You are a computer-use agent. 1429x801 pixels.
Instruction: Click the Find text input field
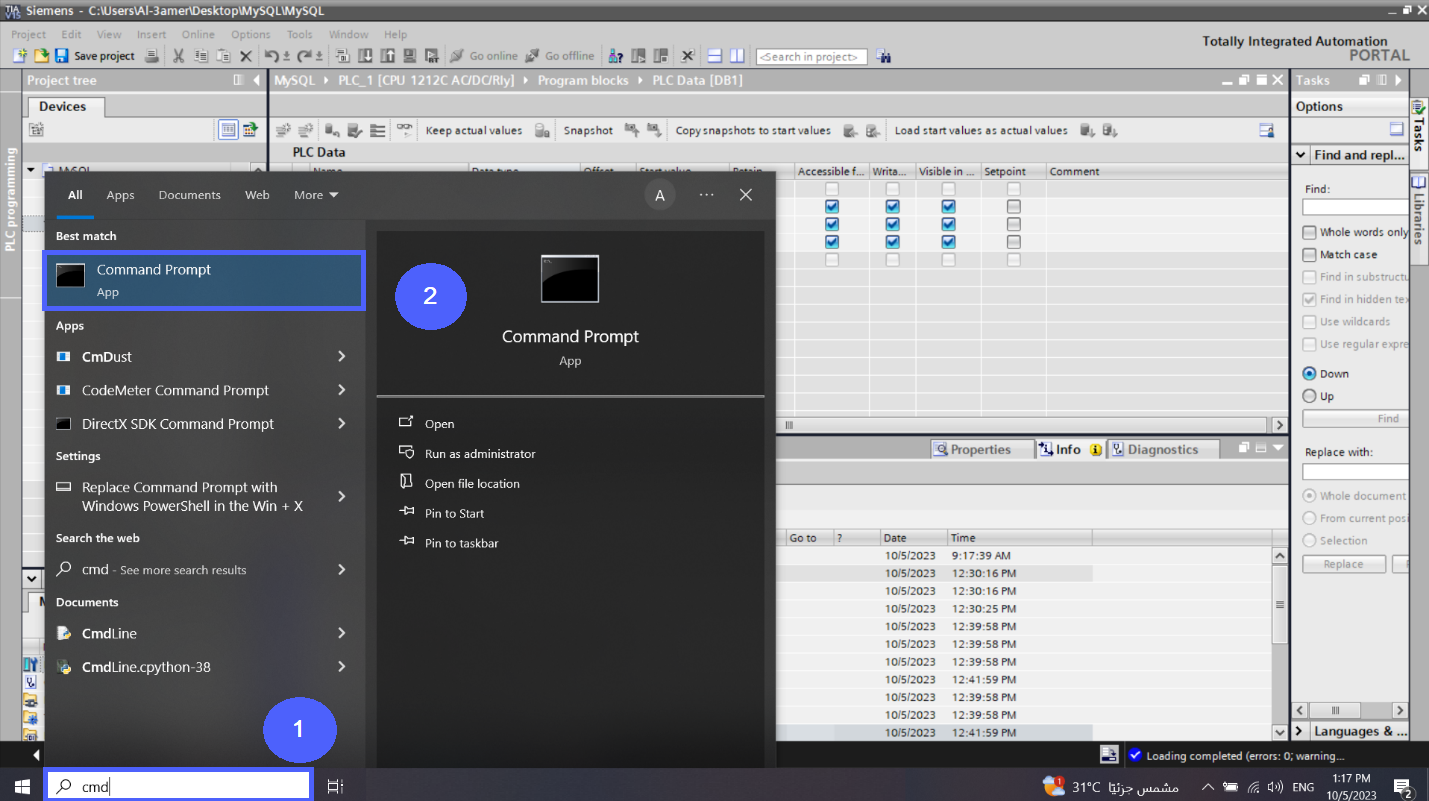pos(1355,207)
